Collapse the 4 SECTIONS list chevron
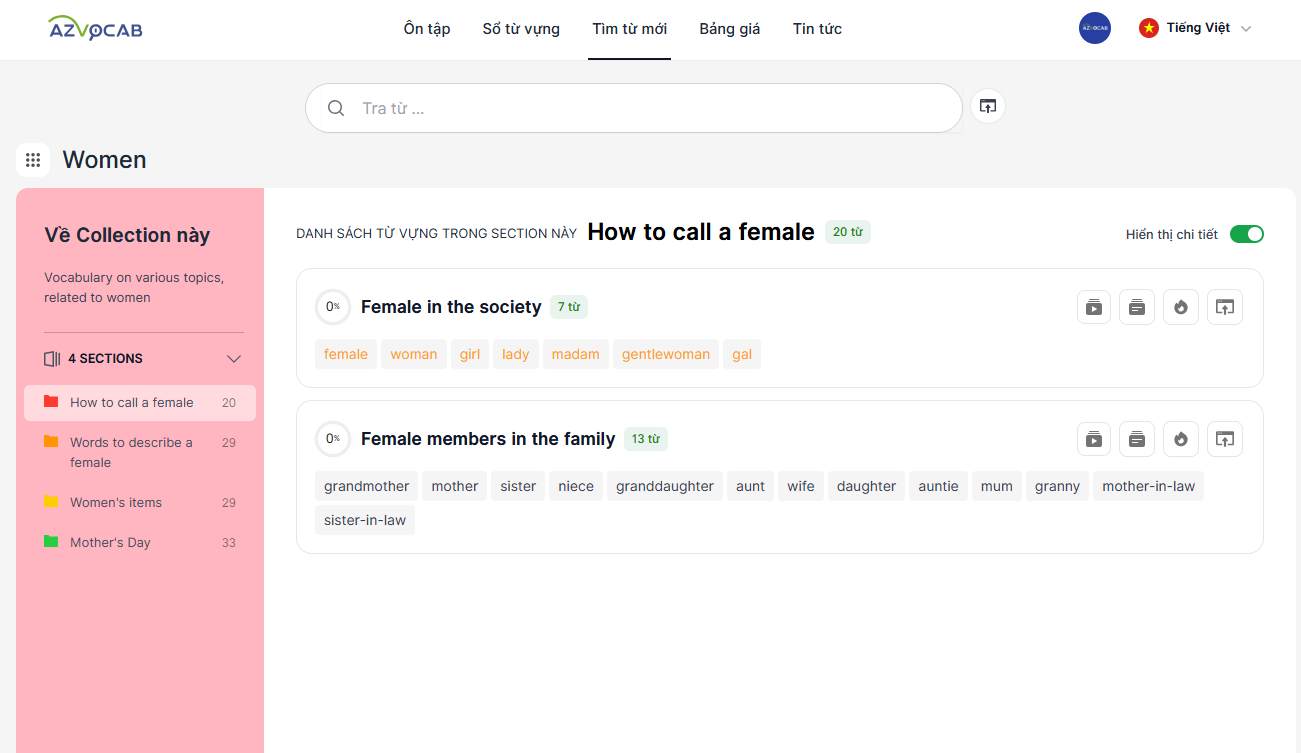 pyautogui.click(x=234, y=359)
